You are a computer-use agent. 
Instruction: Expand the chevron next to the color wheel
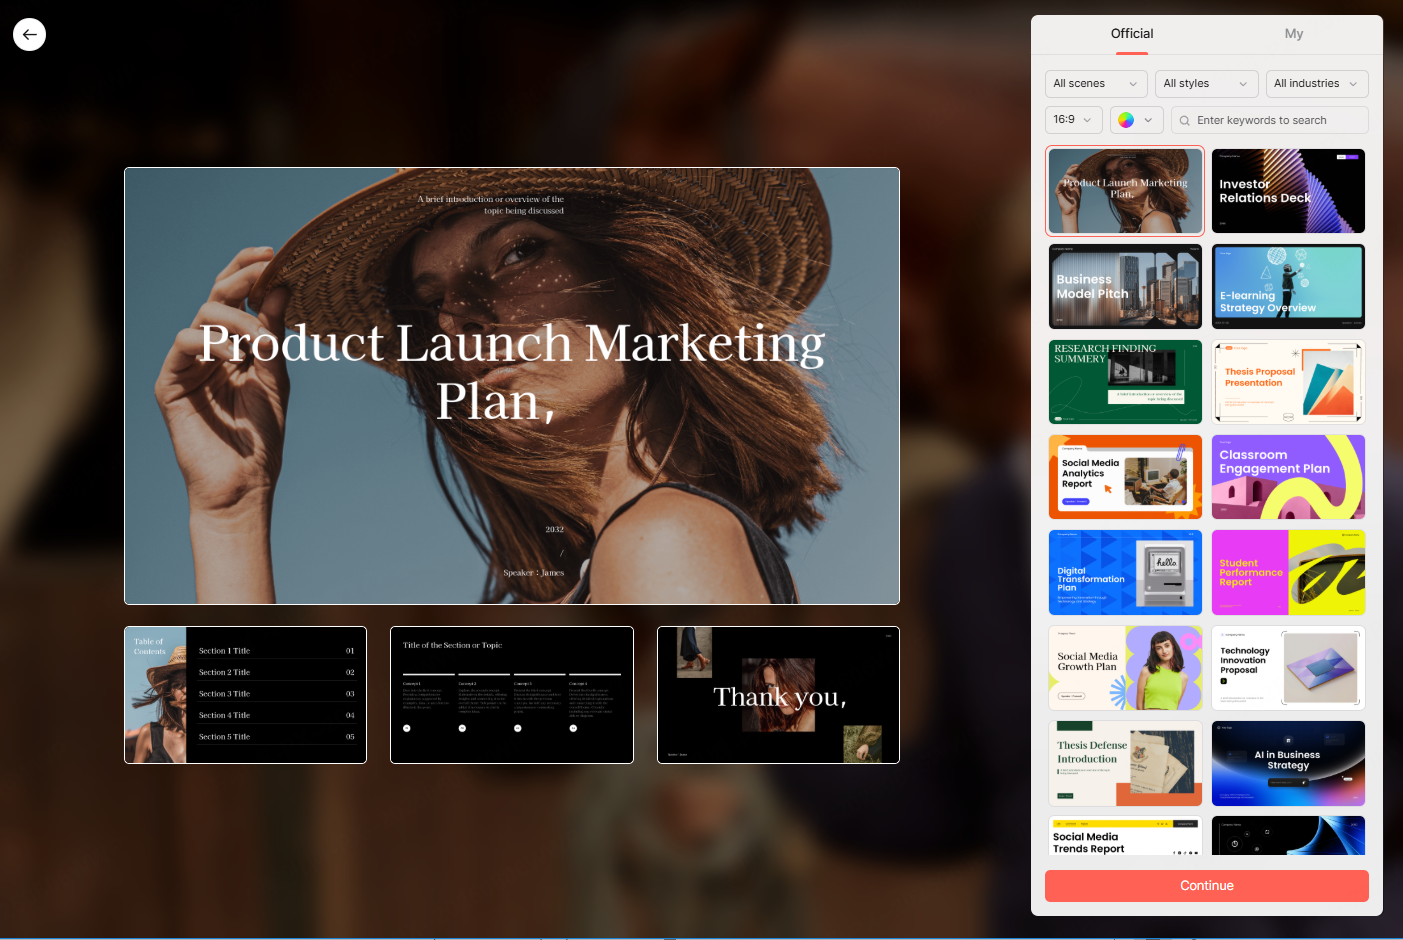click(x=1148, y=119)
